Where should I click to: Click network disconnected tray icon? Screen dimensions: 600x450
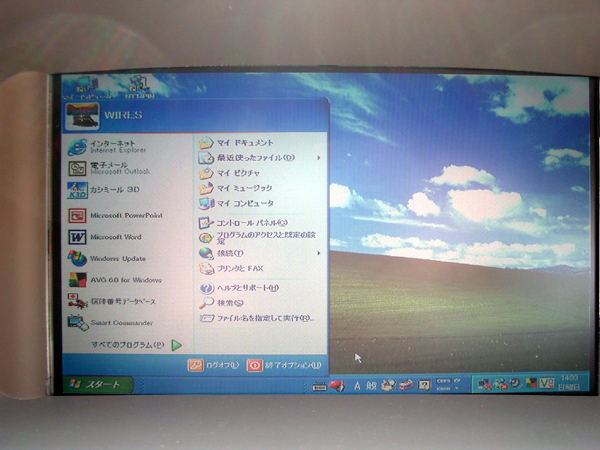[x=485, y=384]
